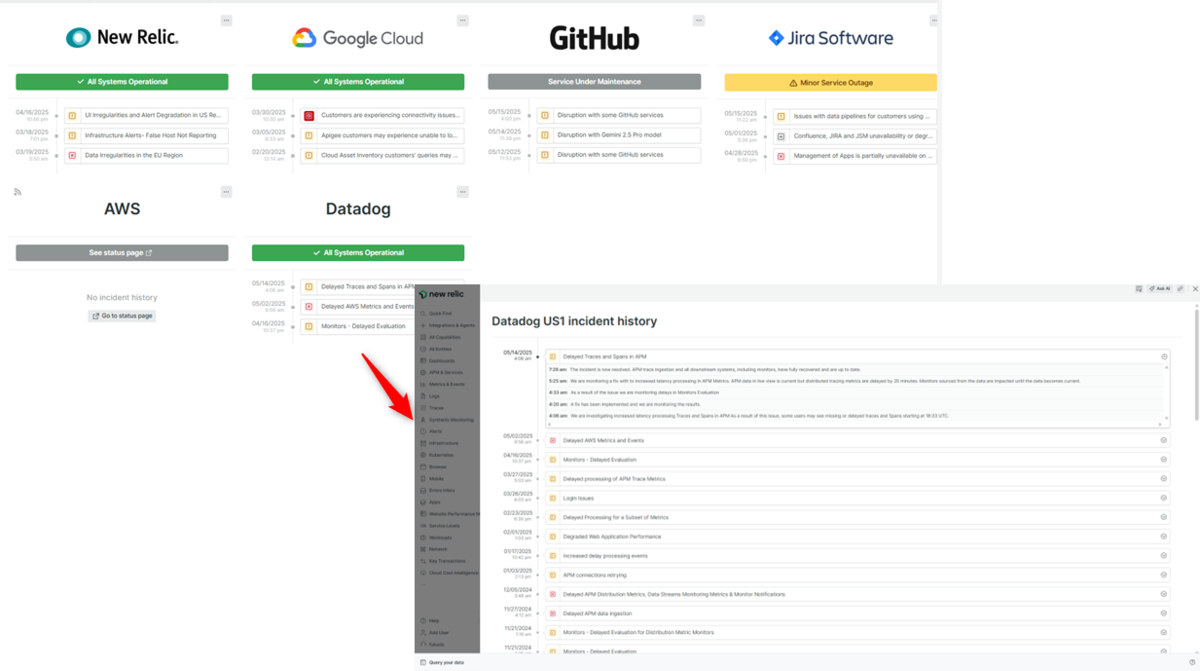Collapse Delayed Traces and Spans in APM
The width and height of the screenshot is (1200, 671).
[x=1164, y=357]
